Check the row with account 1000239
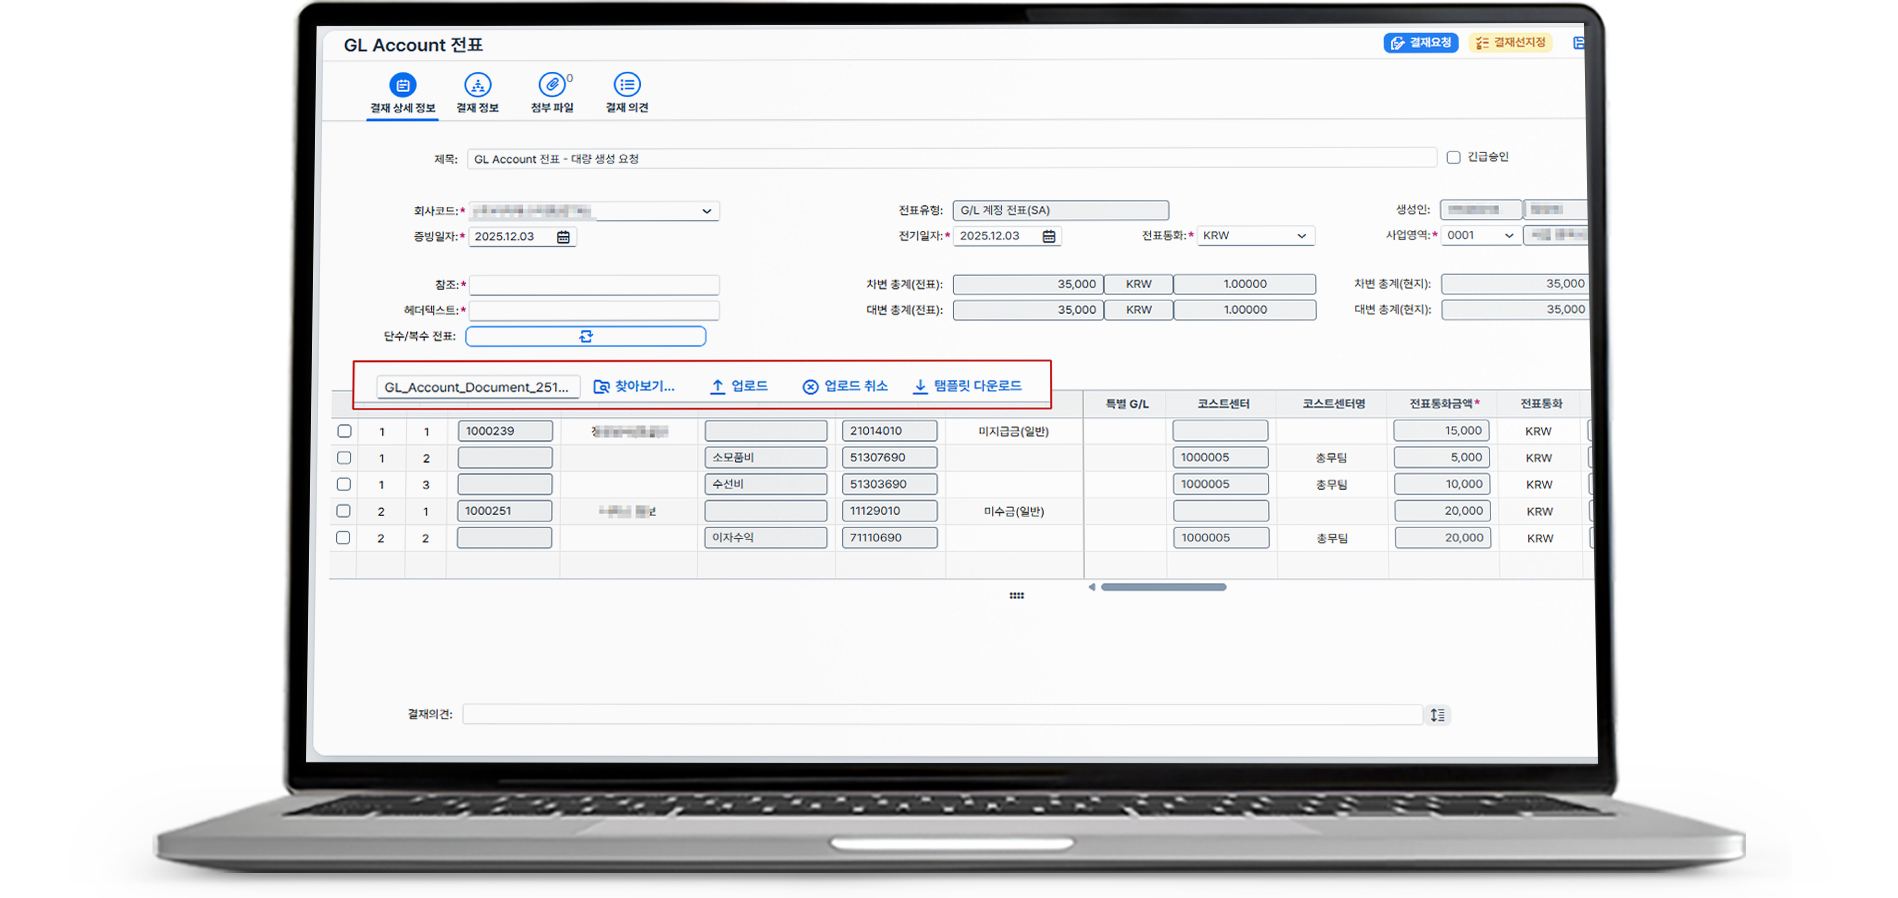1898x898 pixels. (344, 431)
